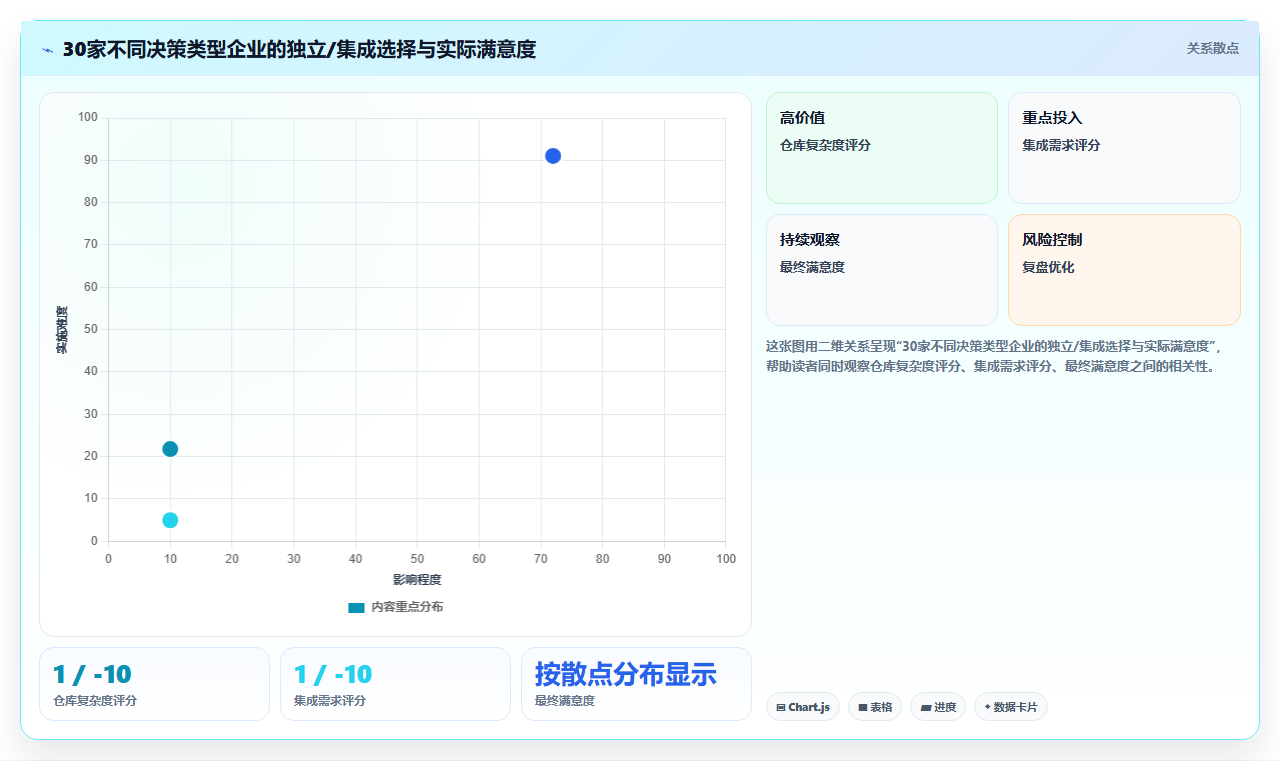Click the 表格 tag chip
This screenshot has width=1280, height=761.
pos(875,707)
